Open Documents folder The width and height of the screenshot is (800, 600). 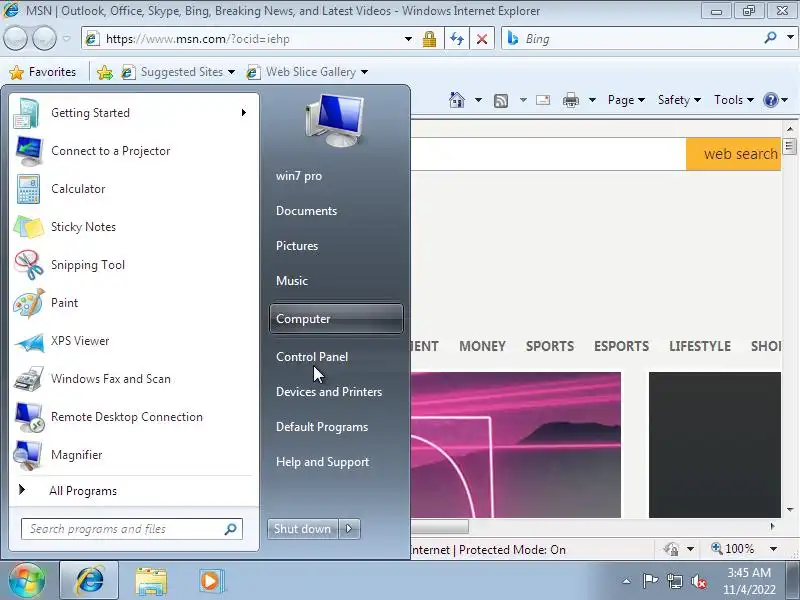pos(336,211)
